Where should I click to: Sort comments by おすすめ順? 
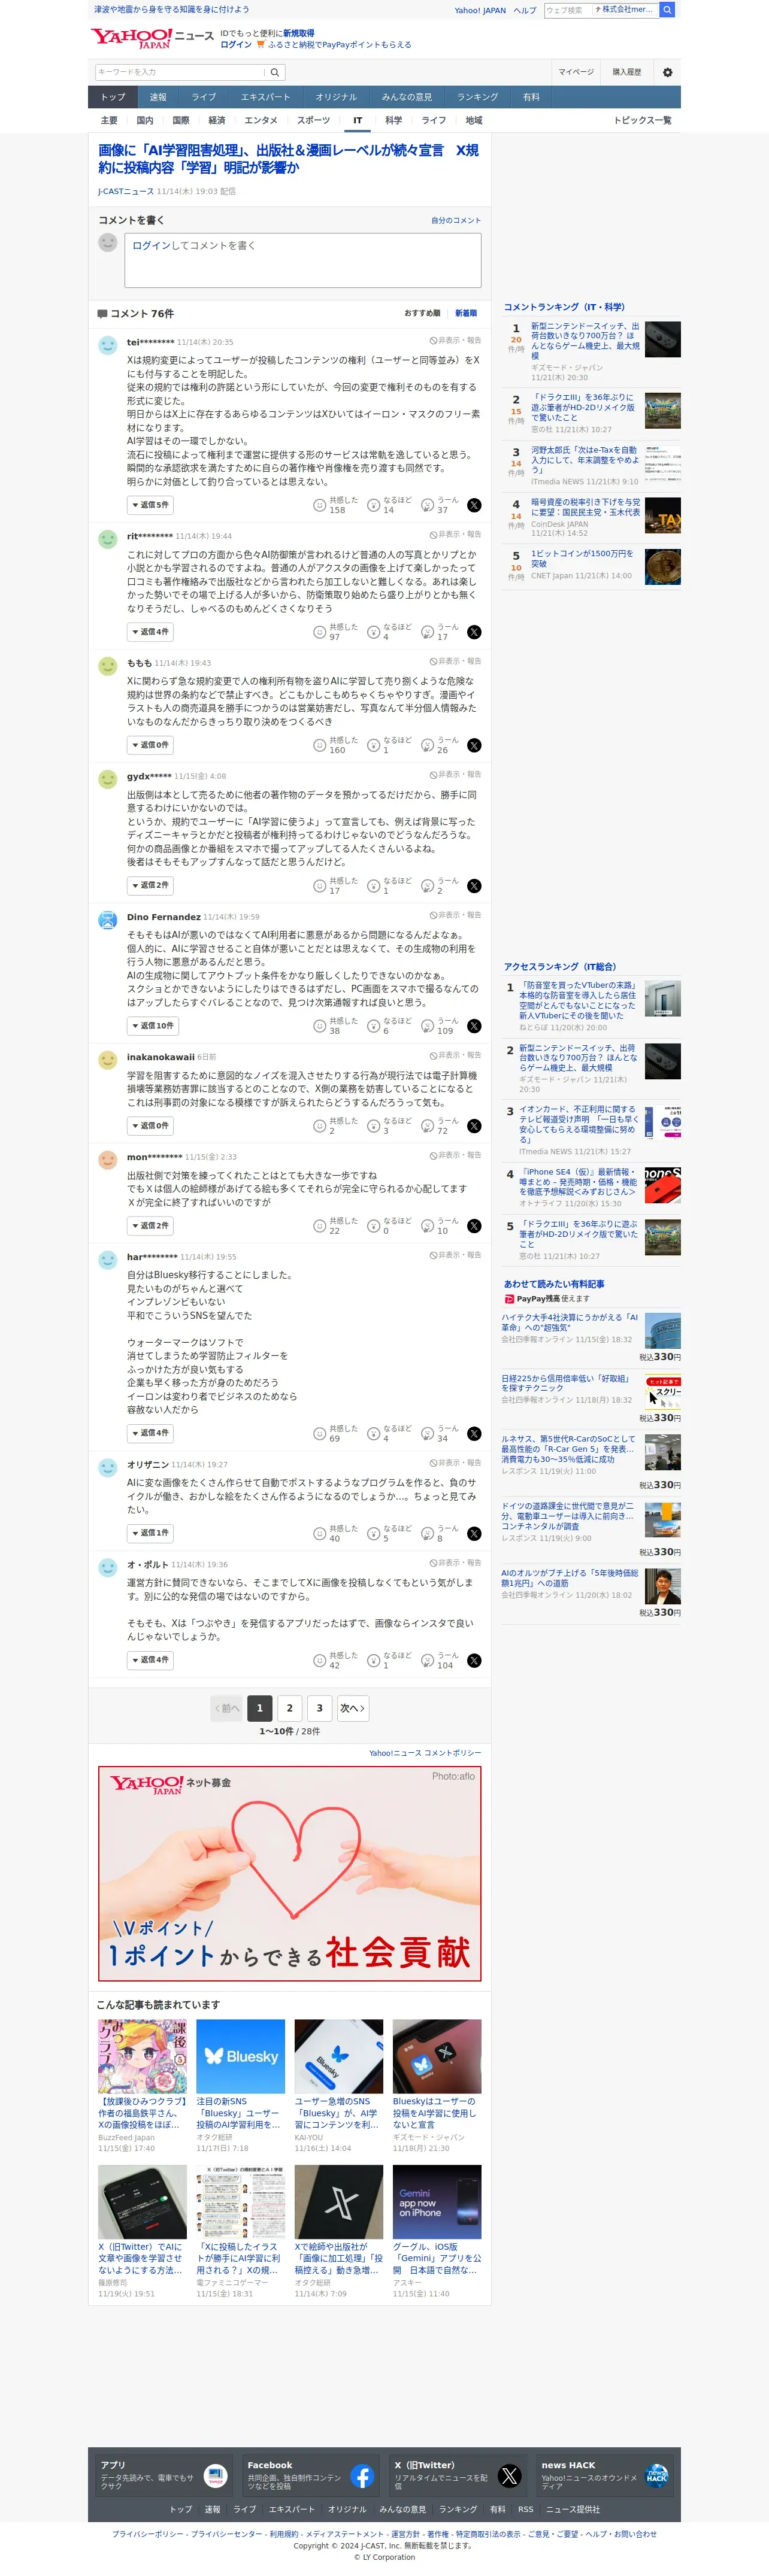[x=422, y=313]
